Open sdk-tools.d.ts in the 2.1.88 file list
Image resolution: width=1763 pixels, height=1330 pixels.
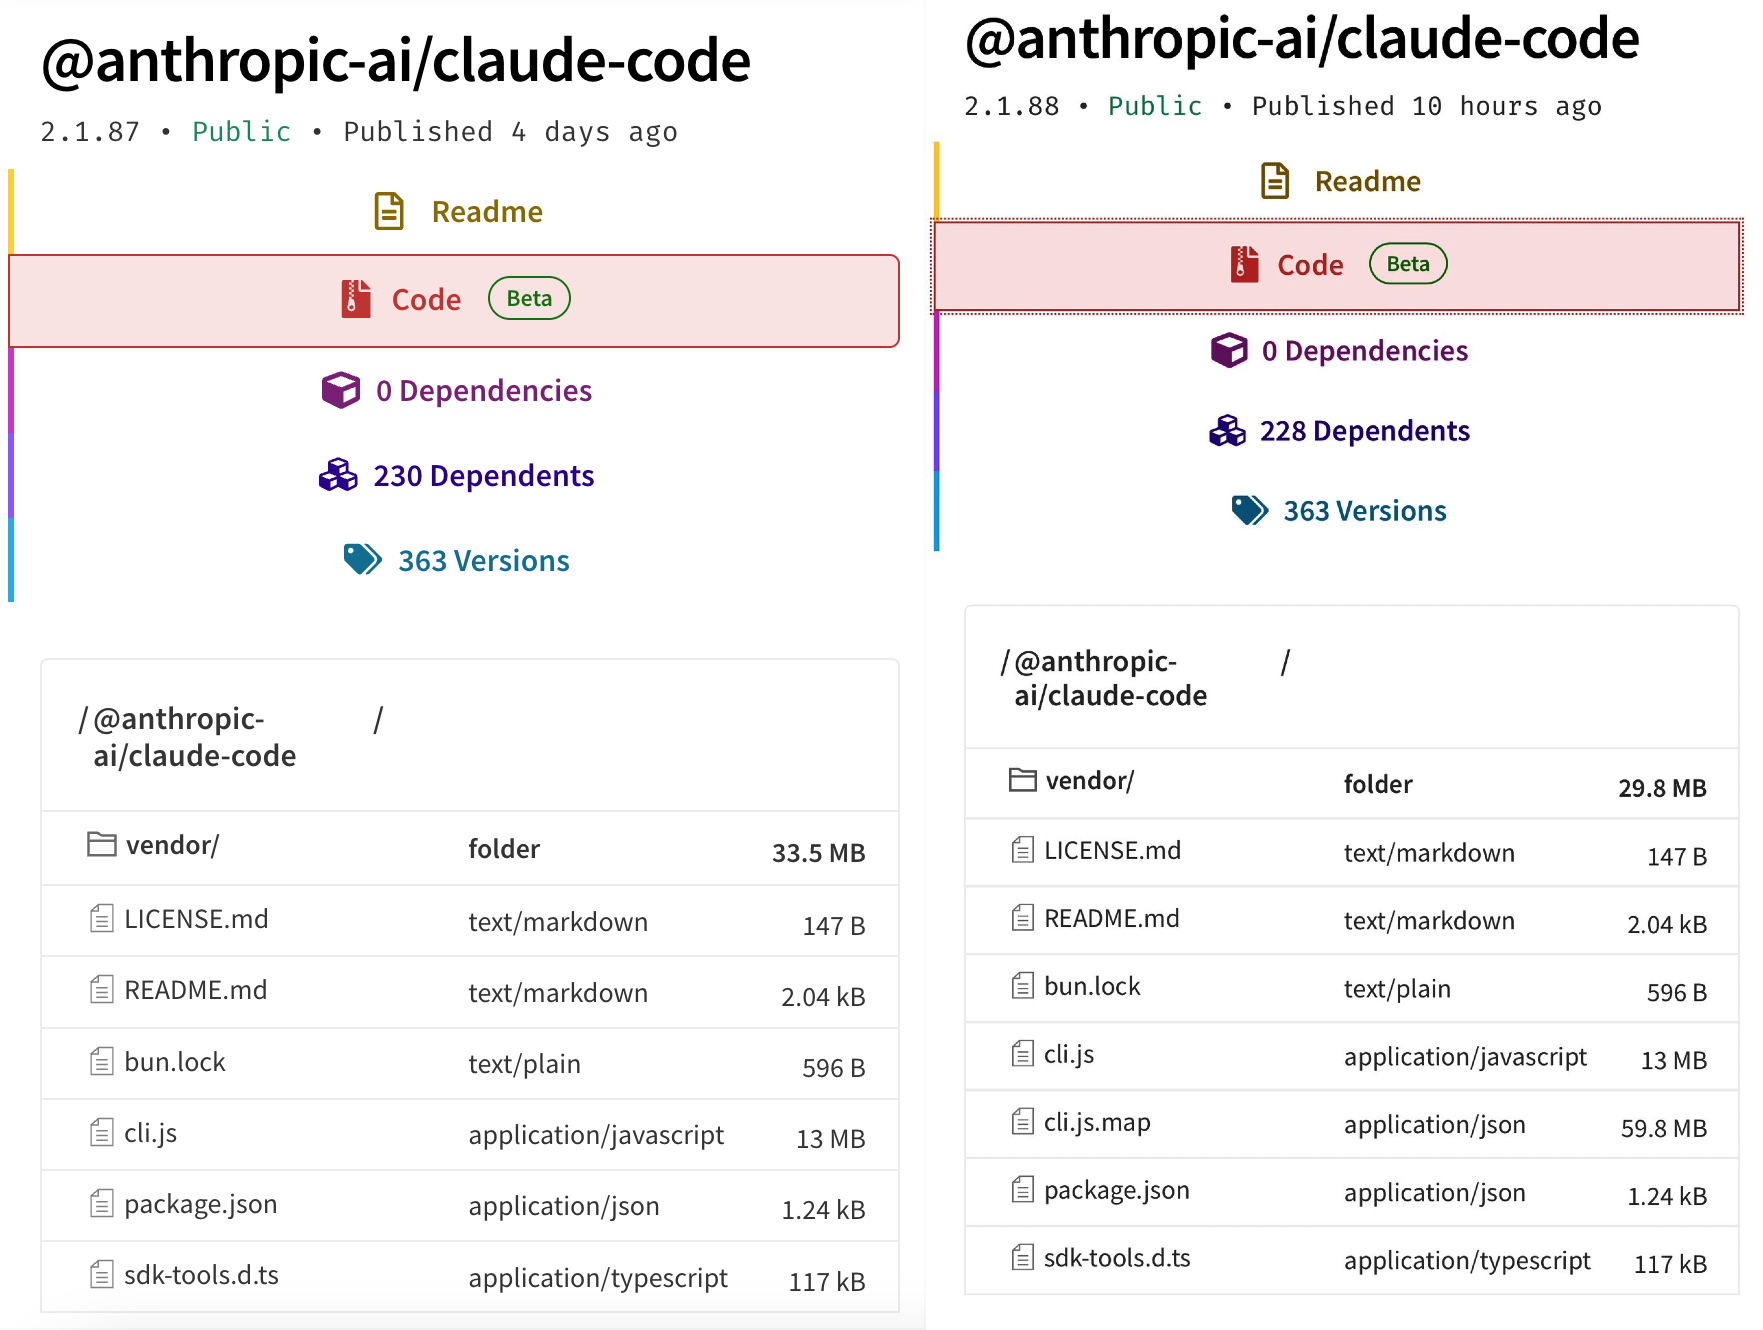pos(1117,1258)
